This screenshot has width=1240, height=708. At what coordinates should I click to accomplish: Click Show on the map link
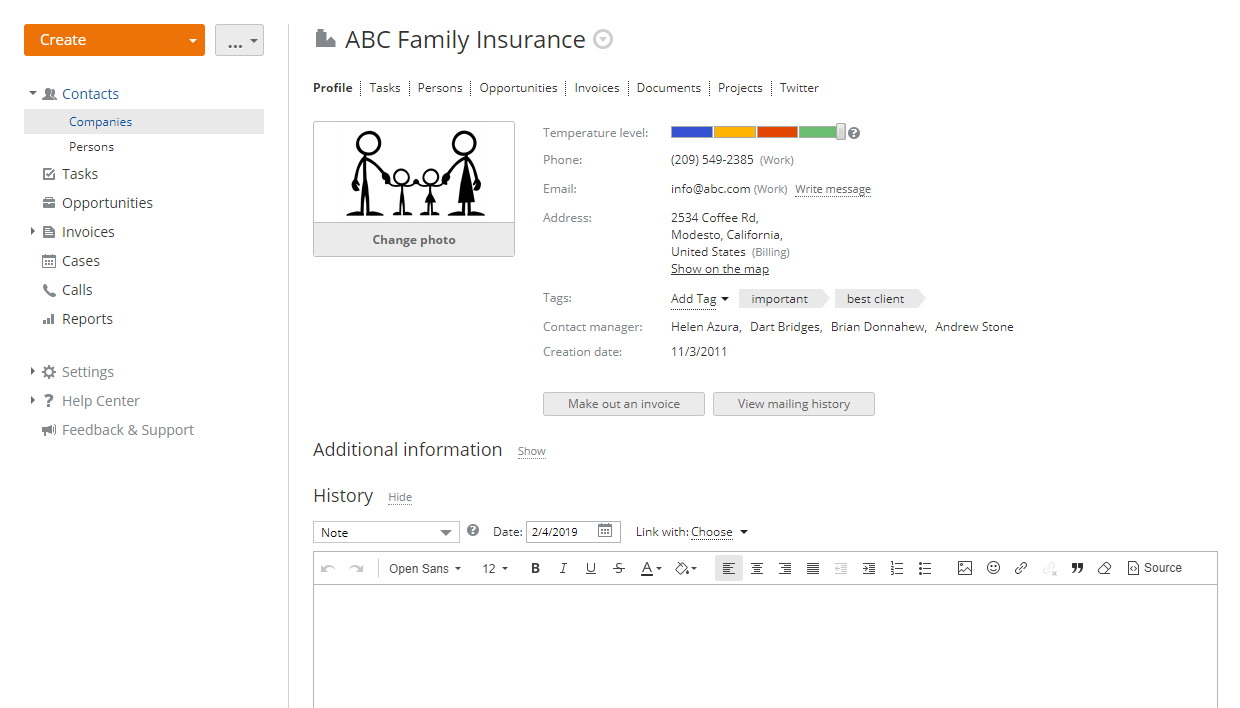click(x=720, y=269)
